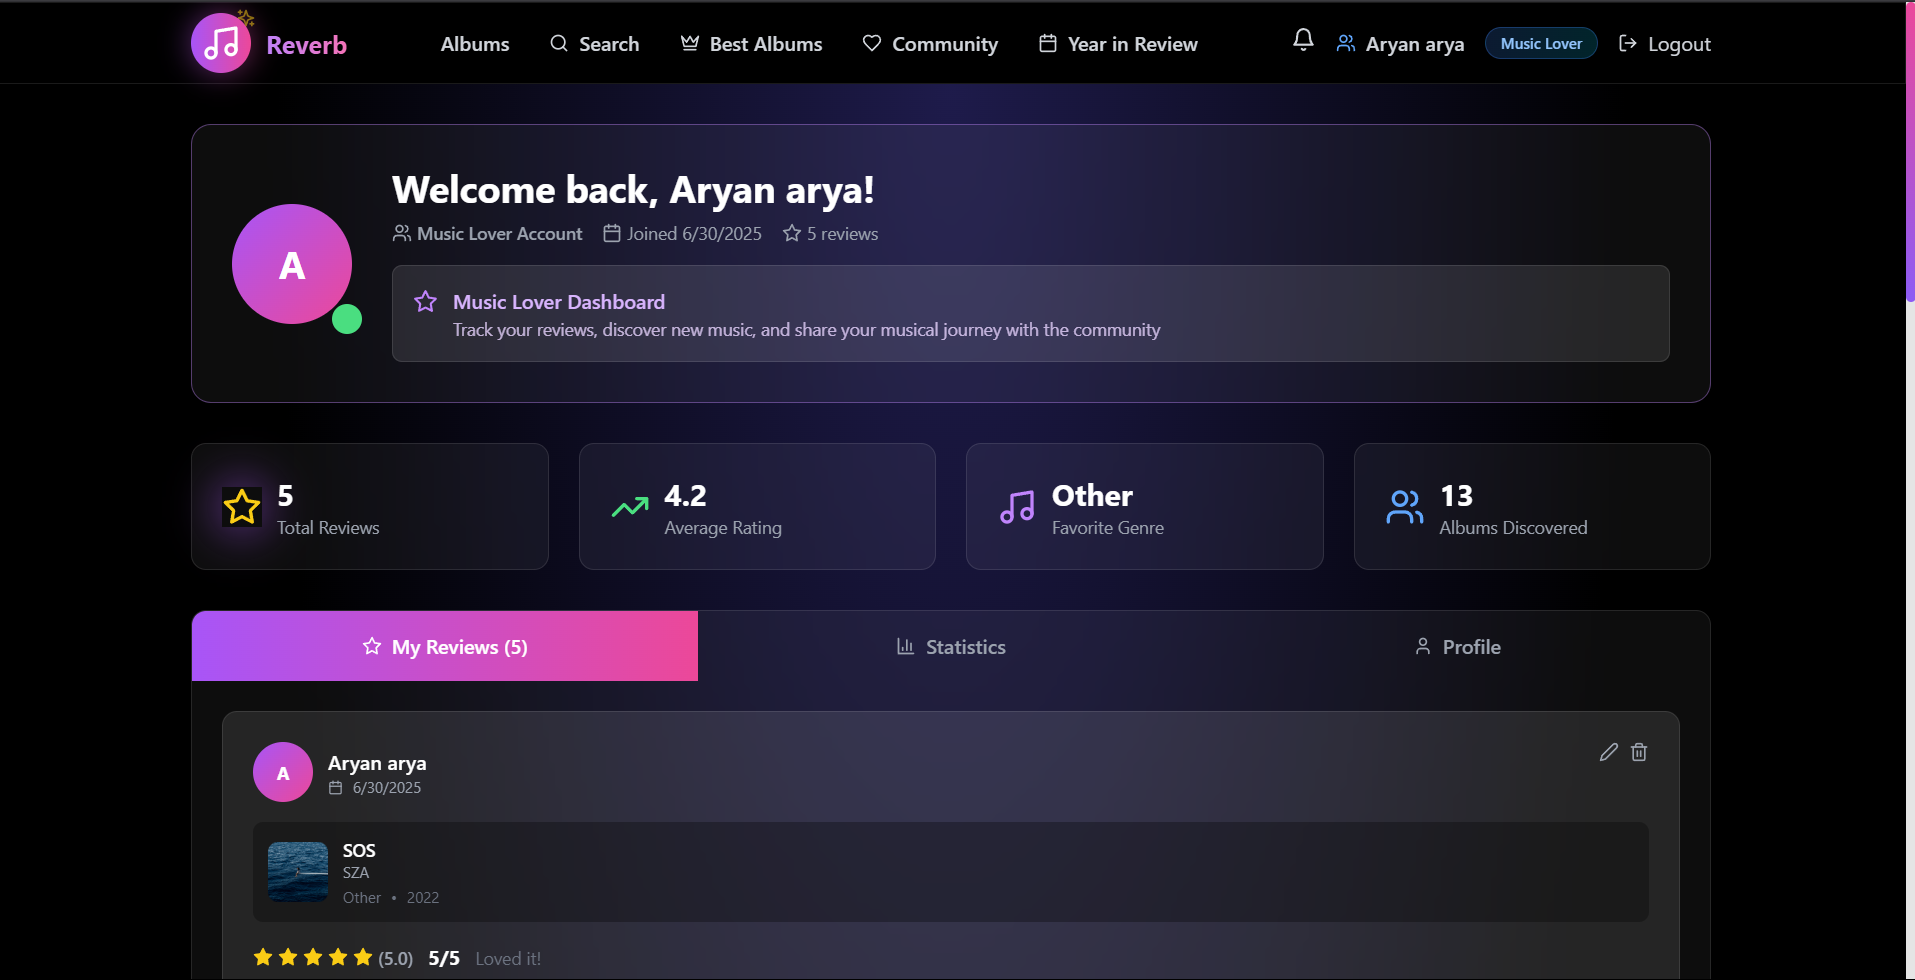Open the Albums nav item
The image size is (1915, 980).
(x=475, y=44)
